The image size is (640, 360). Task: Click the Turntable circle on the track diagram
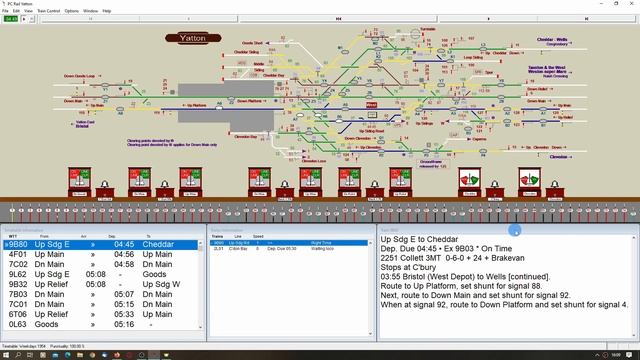(415, 33)
